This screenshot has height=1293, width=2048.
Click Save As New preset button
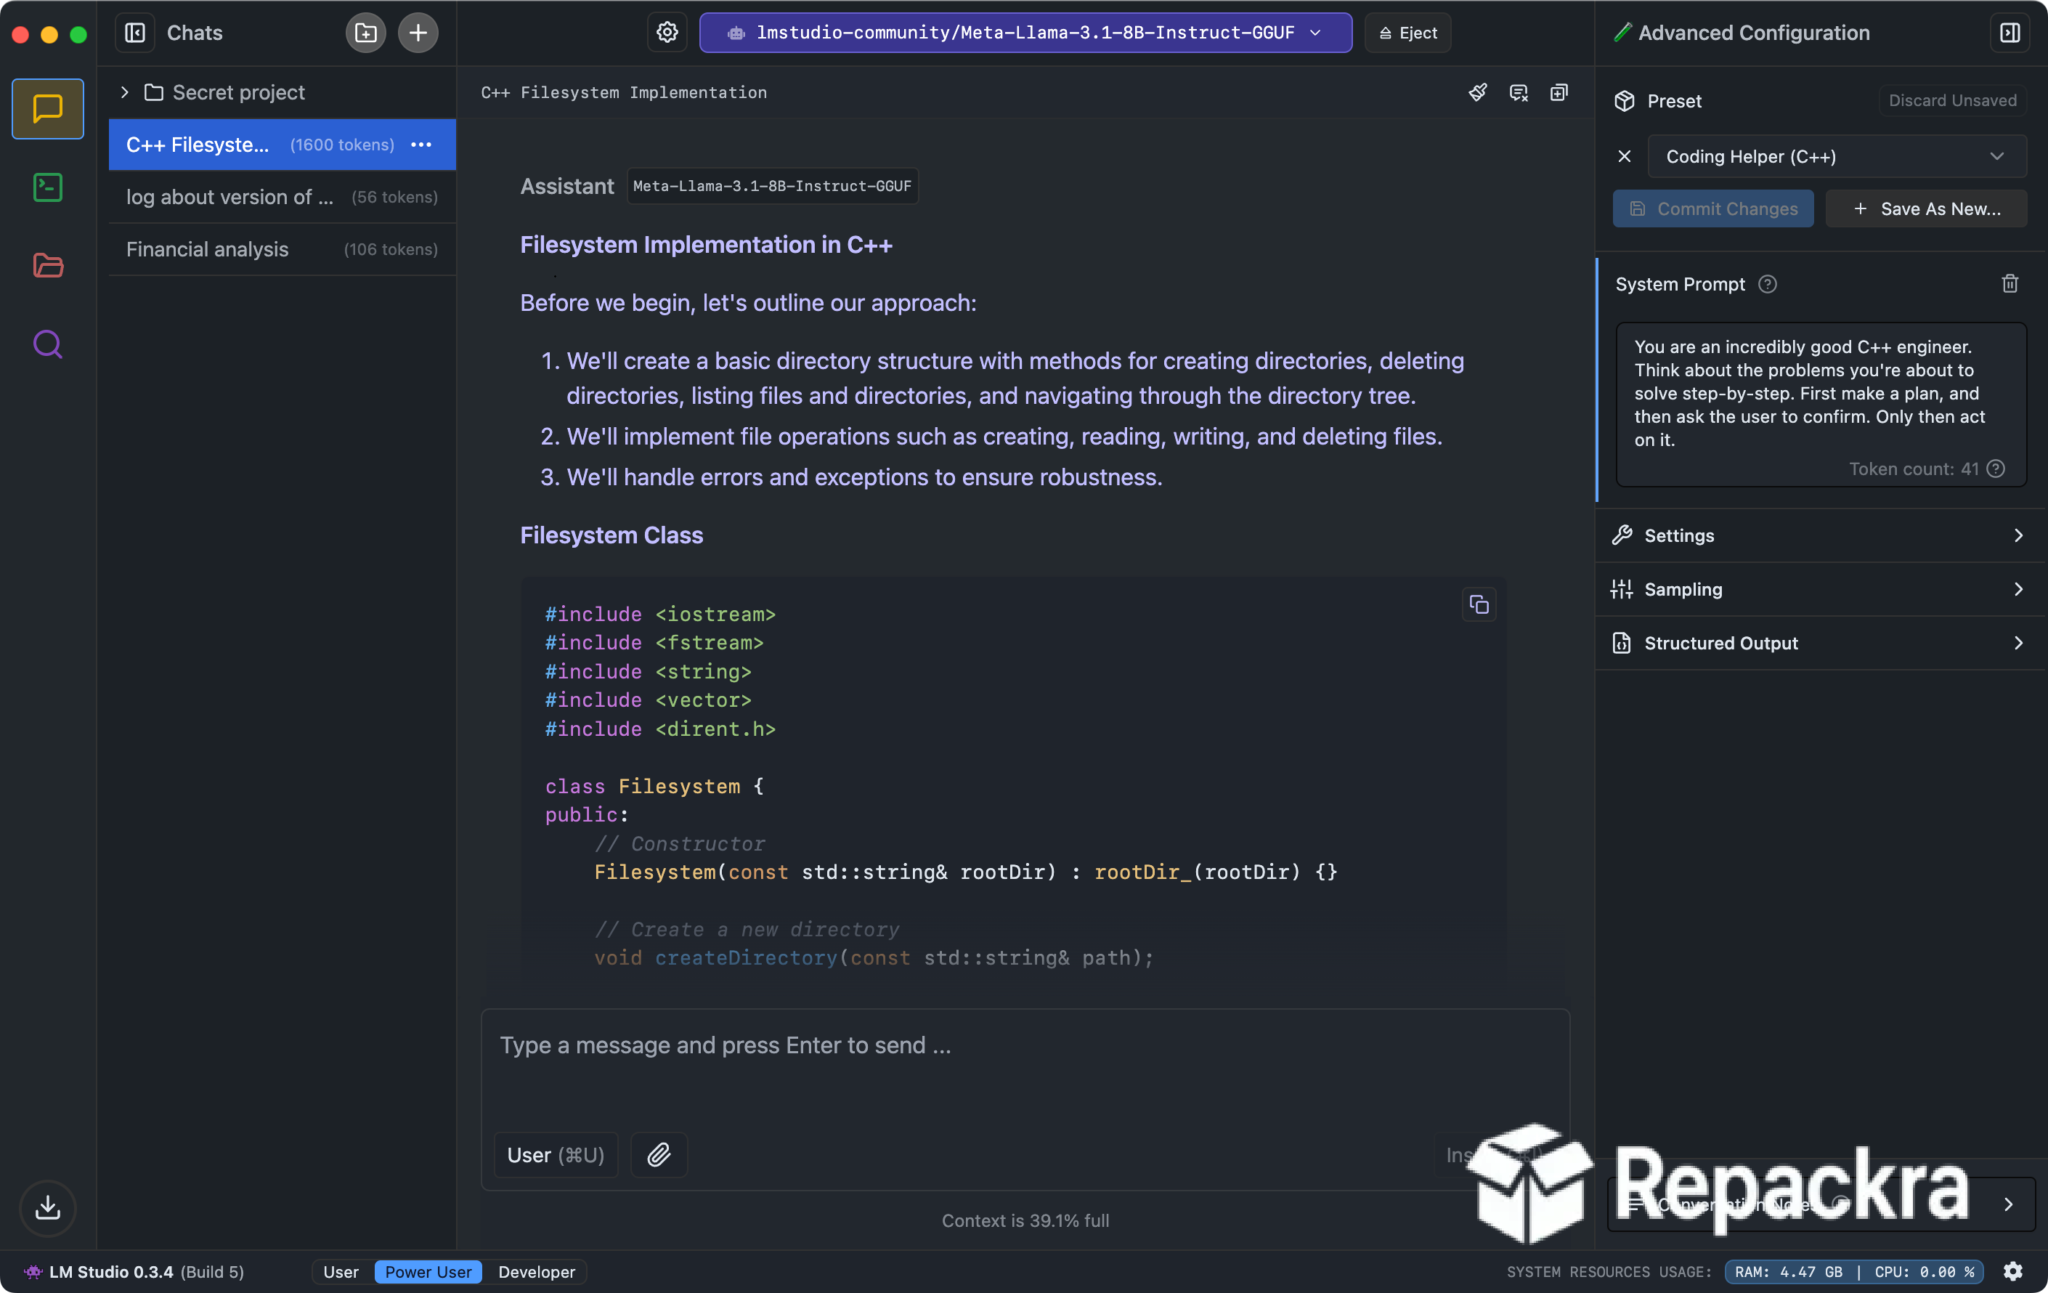coord(1926,209)
